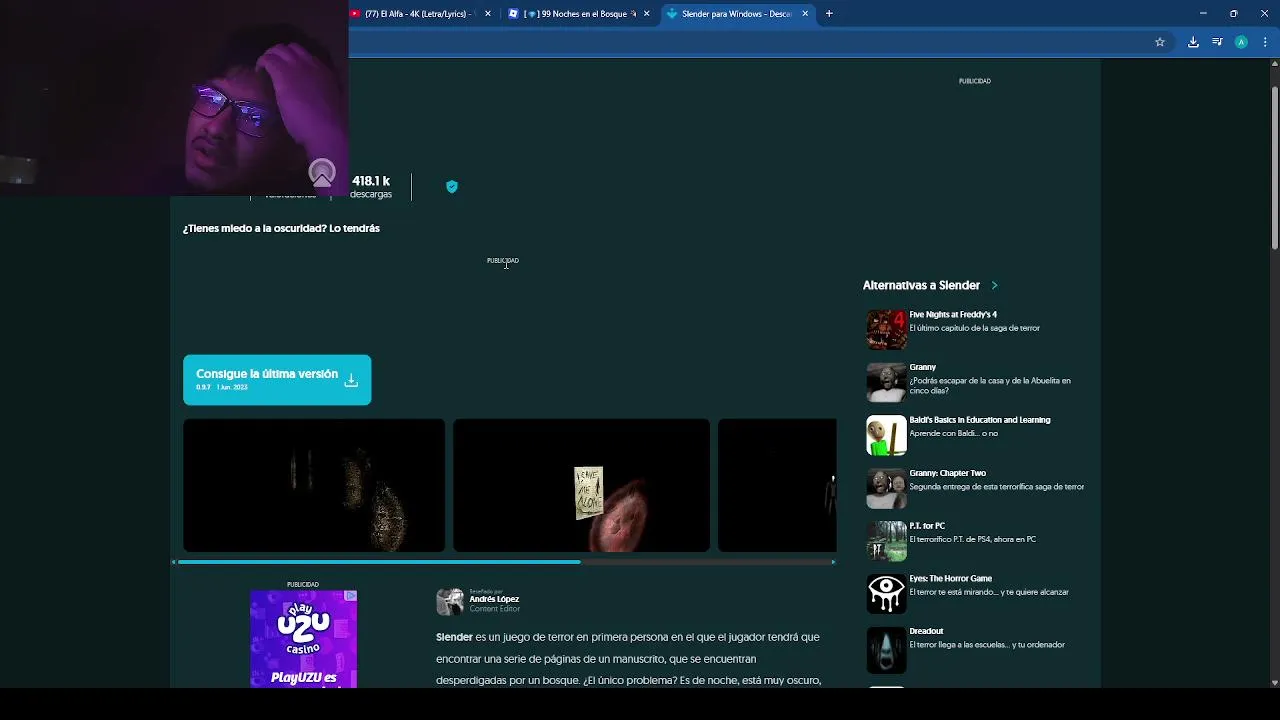Expand Alternativas a Slender chevron

point(994,285)
